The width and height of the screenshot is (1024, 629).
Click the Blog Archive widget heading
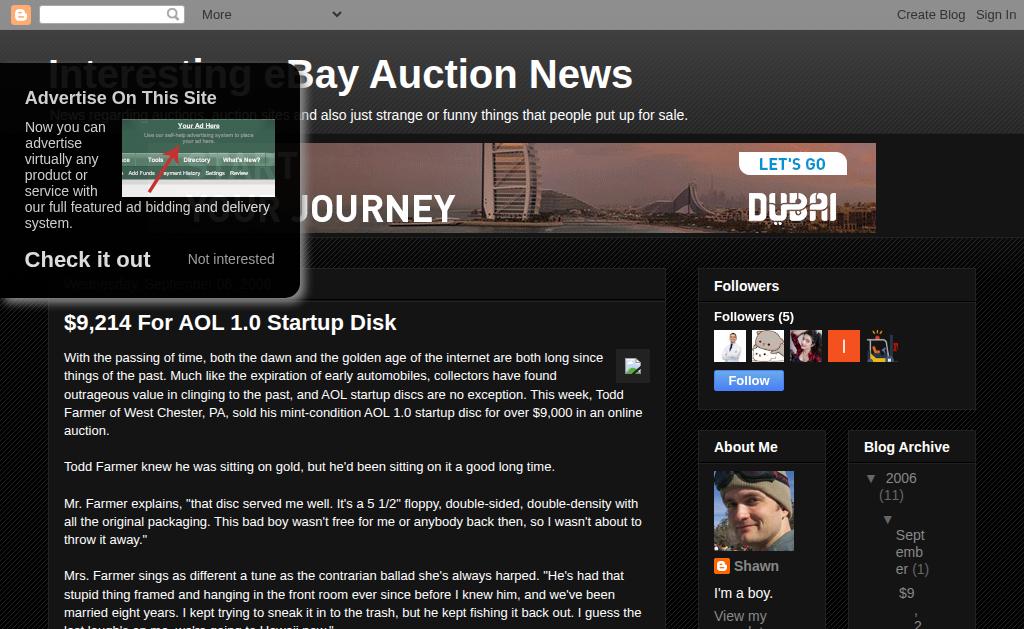906,447
